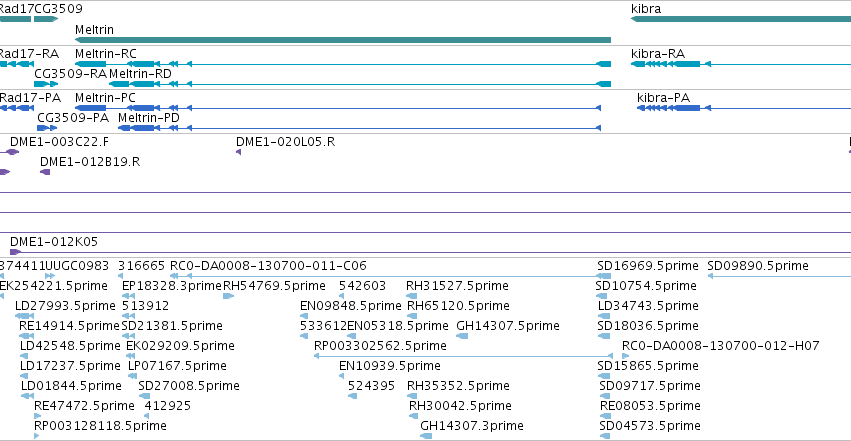Select the LD17237.5prime label
851x441 pixels.
tap(70, 366)
